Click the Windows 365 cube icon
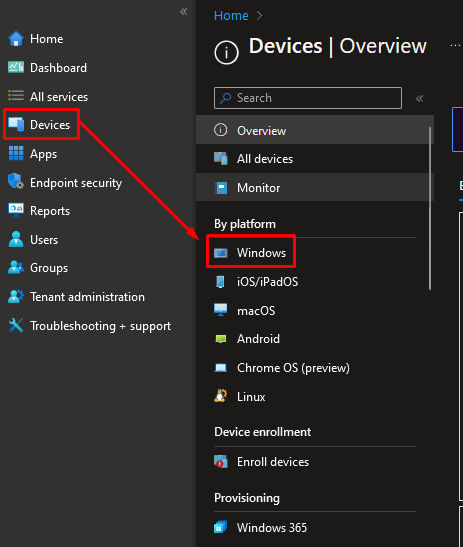This screenshot has height=547, width=463. [x=221, y=527]
